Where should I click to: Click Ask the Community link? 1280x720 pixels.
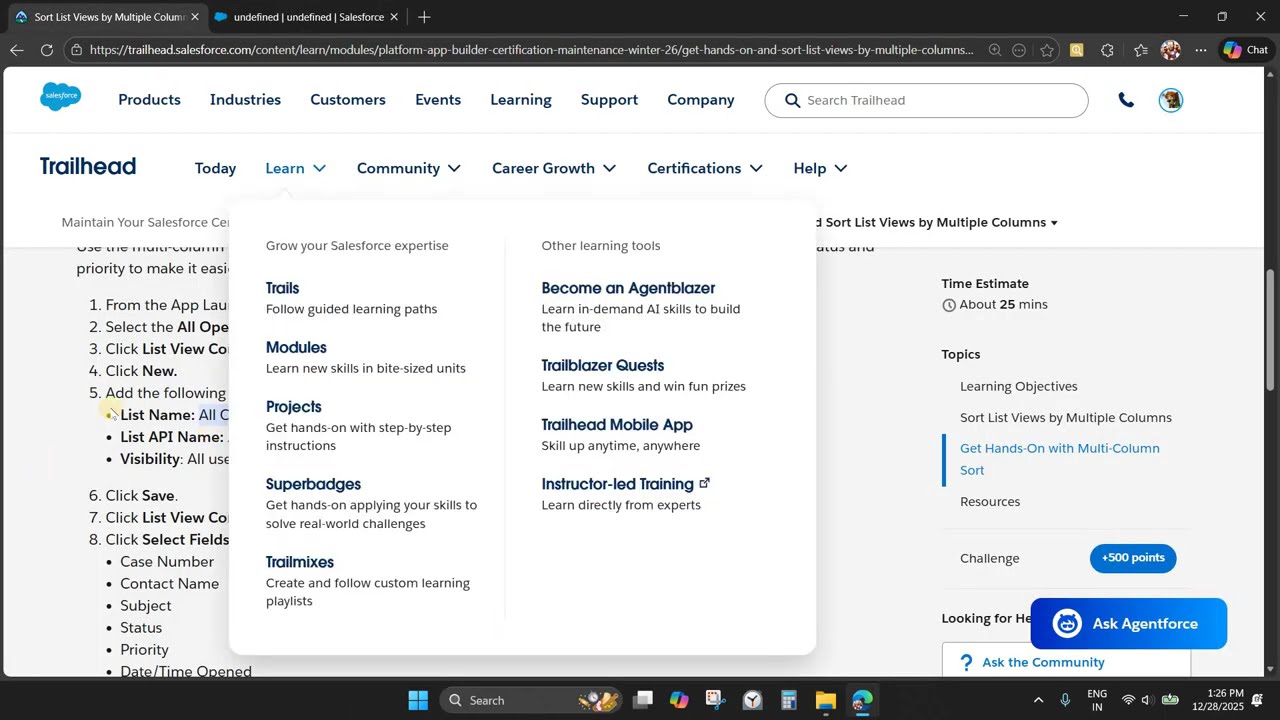click(x=1043, y=662)
